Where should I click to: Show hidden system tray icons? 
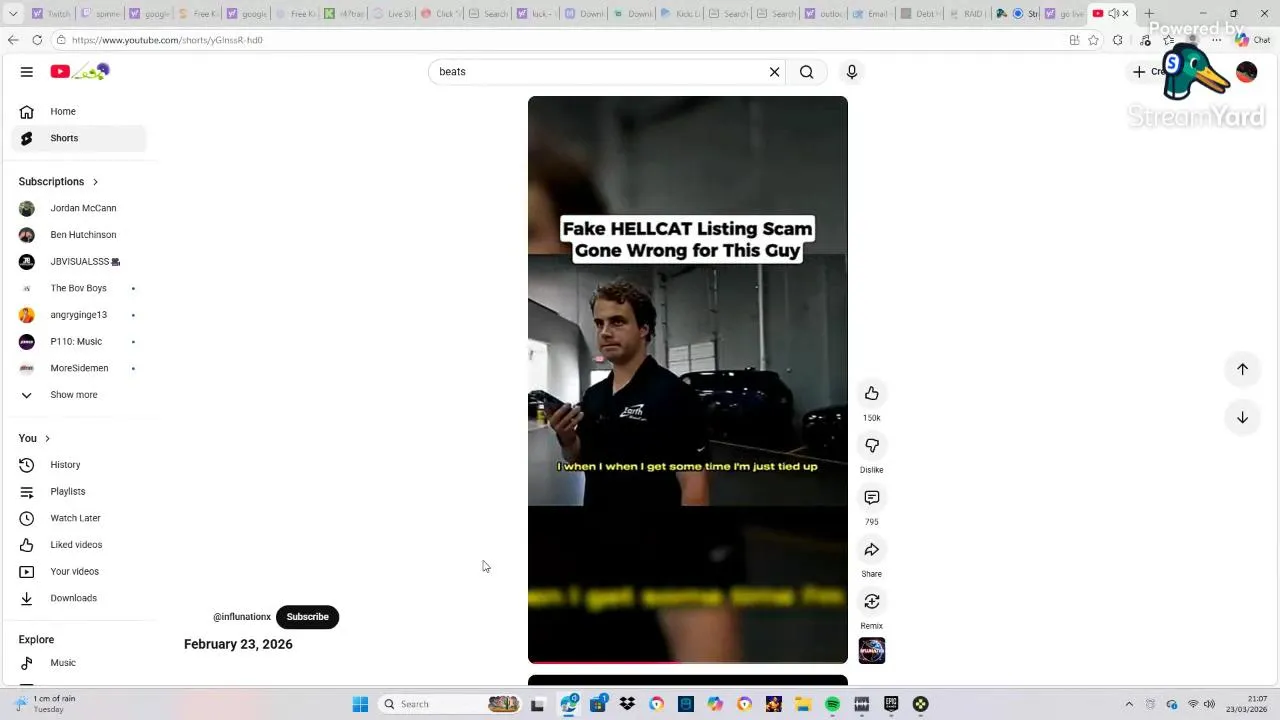coord(1129,705)
